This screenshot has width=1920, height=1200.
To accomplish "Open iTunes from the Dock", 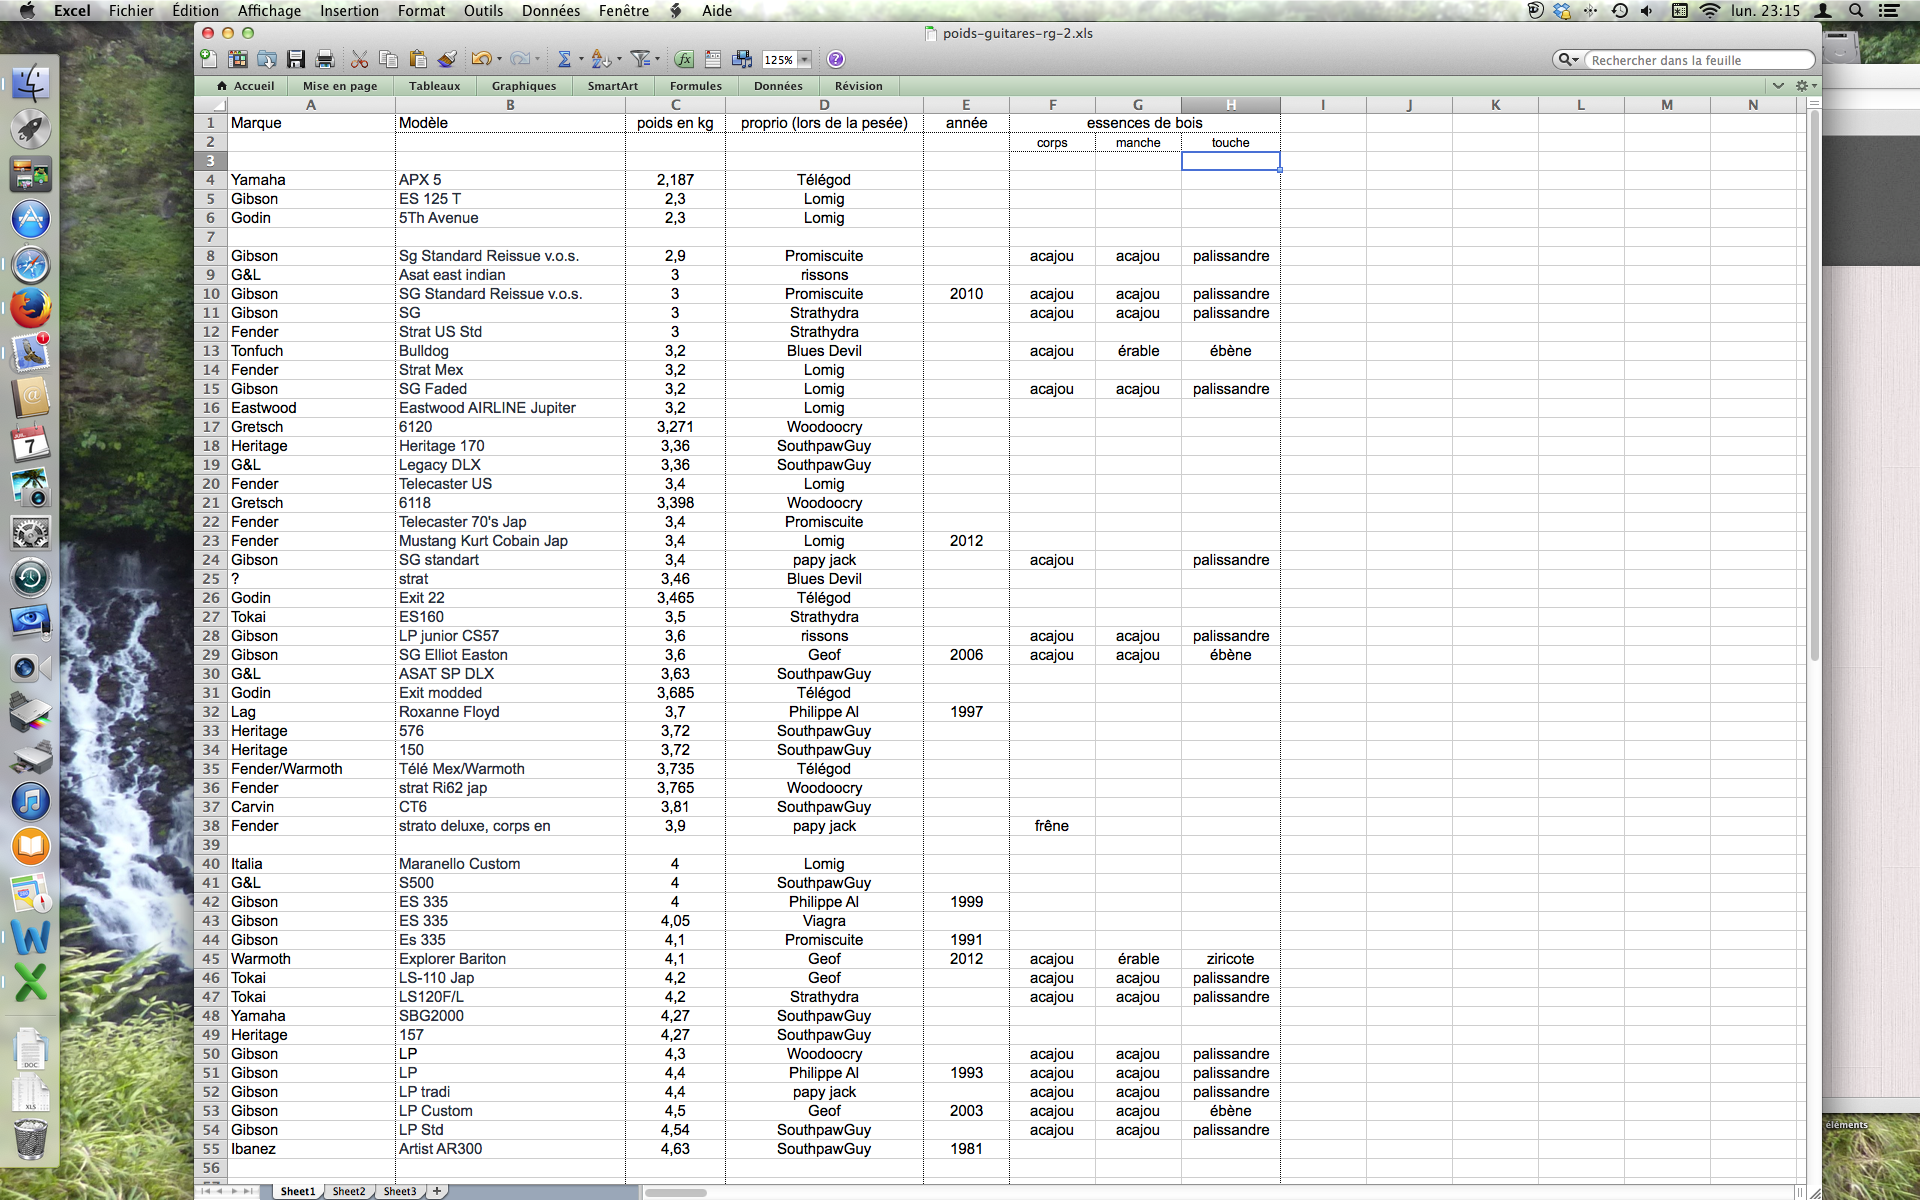I will [30, 801].
